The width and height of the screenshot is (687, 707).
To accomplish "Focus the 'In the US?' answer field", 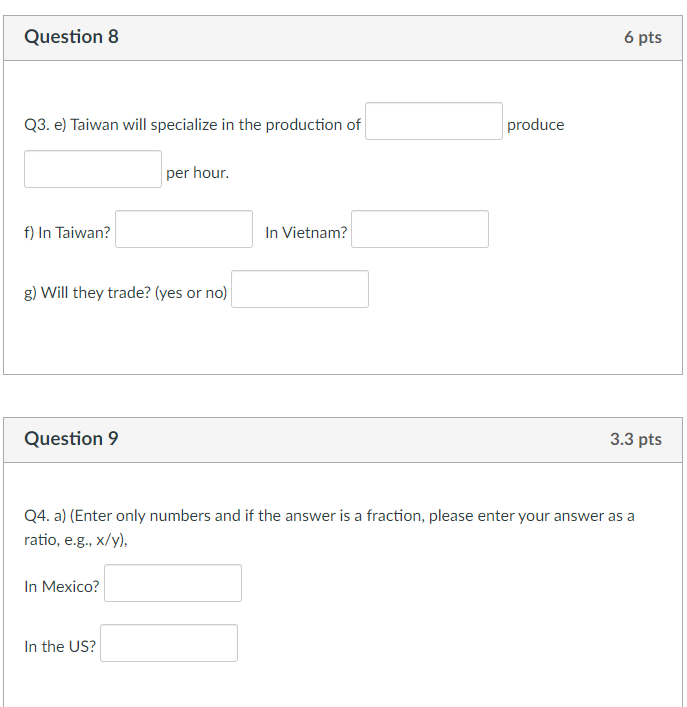I will pos(169,643).
